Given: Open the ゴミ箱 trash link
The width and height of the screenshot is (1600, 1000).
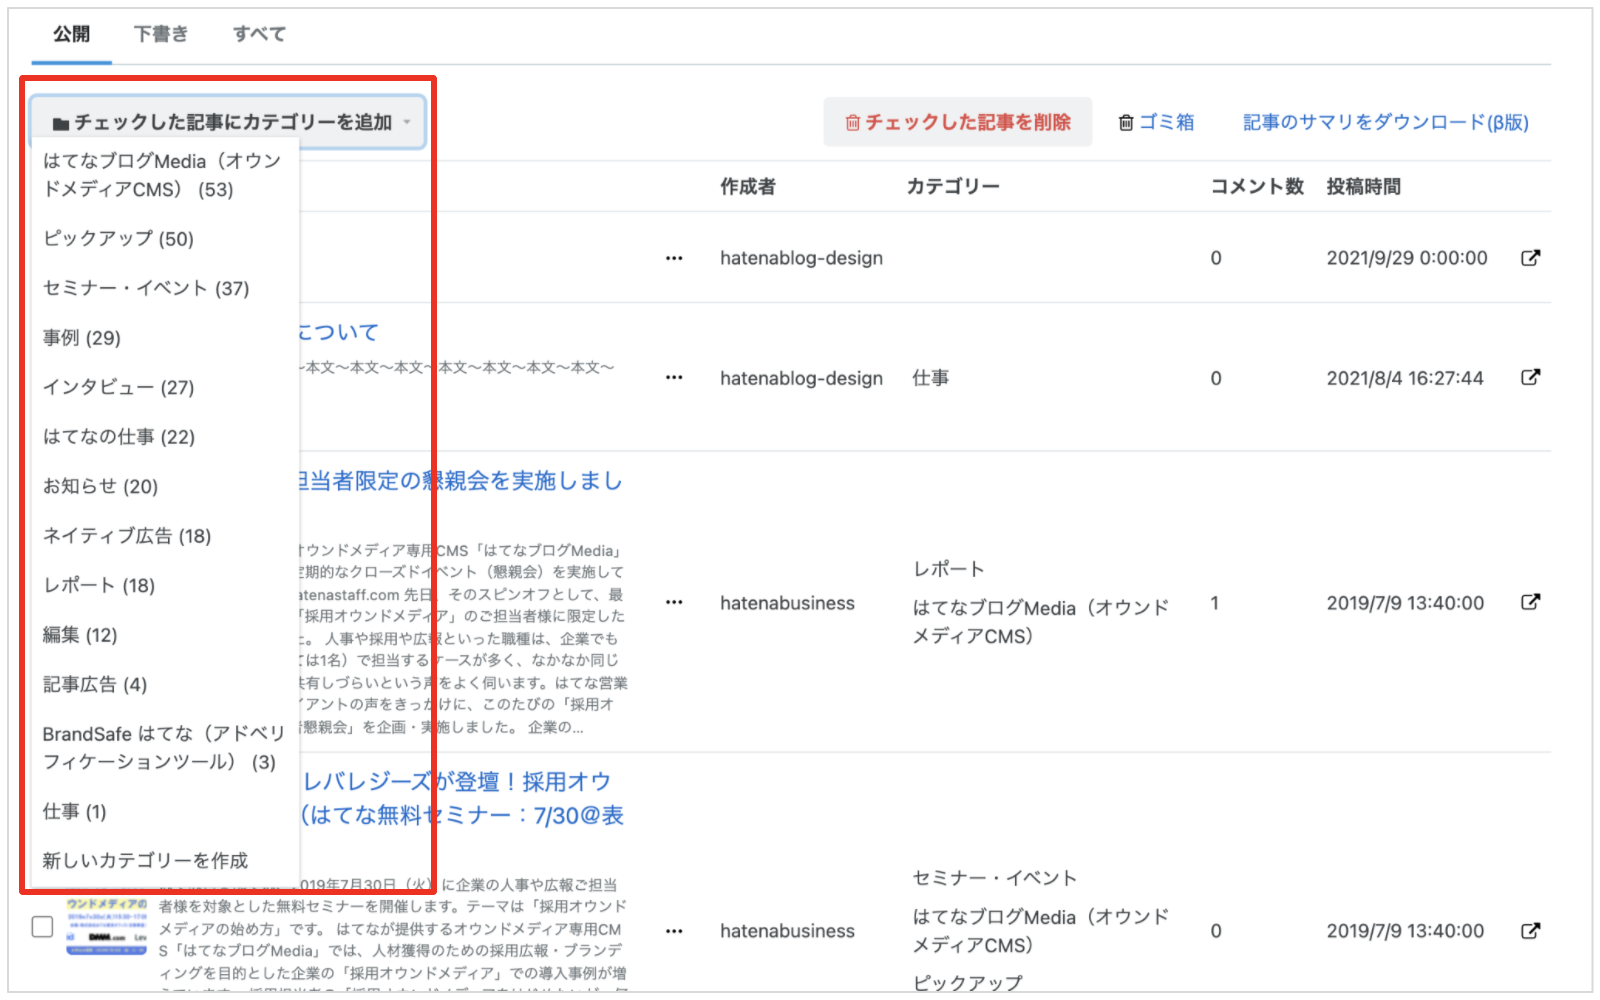Looking at the screenshot, I should pyautogui.click(x=1156, y=122).
